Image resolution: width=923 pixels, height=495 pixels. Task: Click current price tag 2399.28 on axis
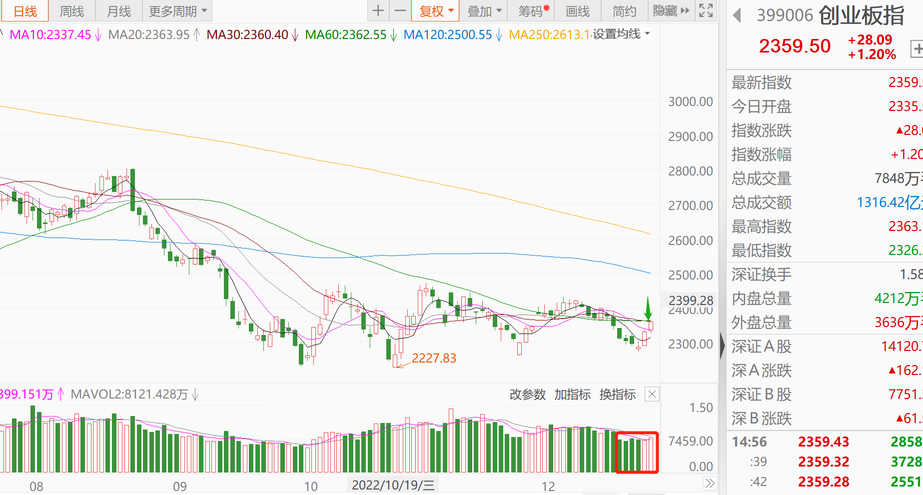point(690,300)
